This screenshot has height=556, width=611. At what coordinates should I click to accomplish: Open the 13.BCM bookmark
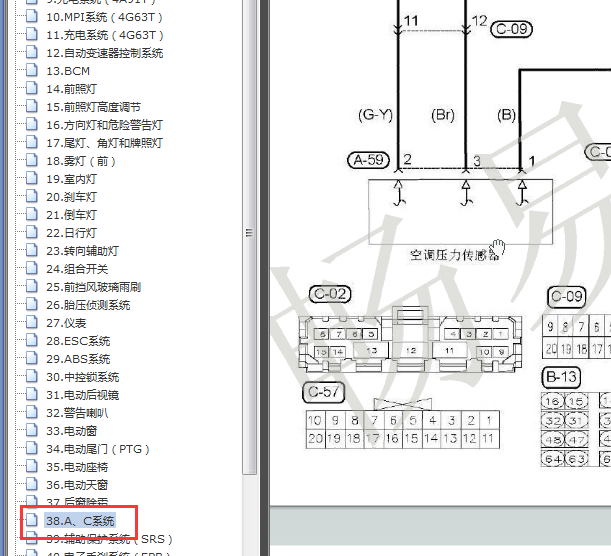click(x=68, y=71)
